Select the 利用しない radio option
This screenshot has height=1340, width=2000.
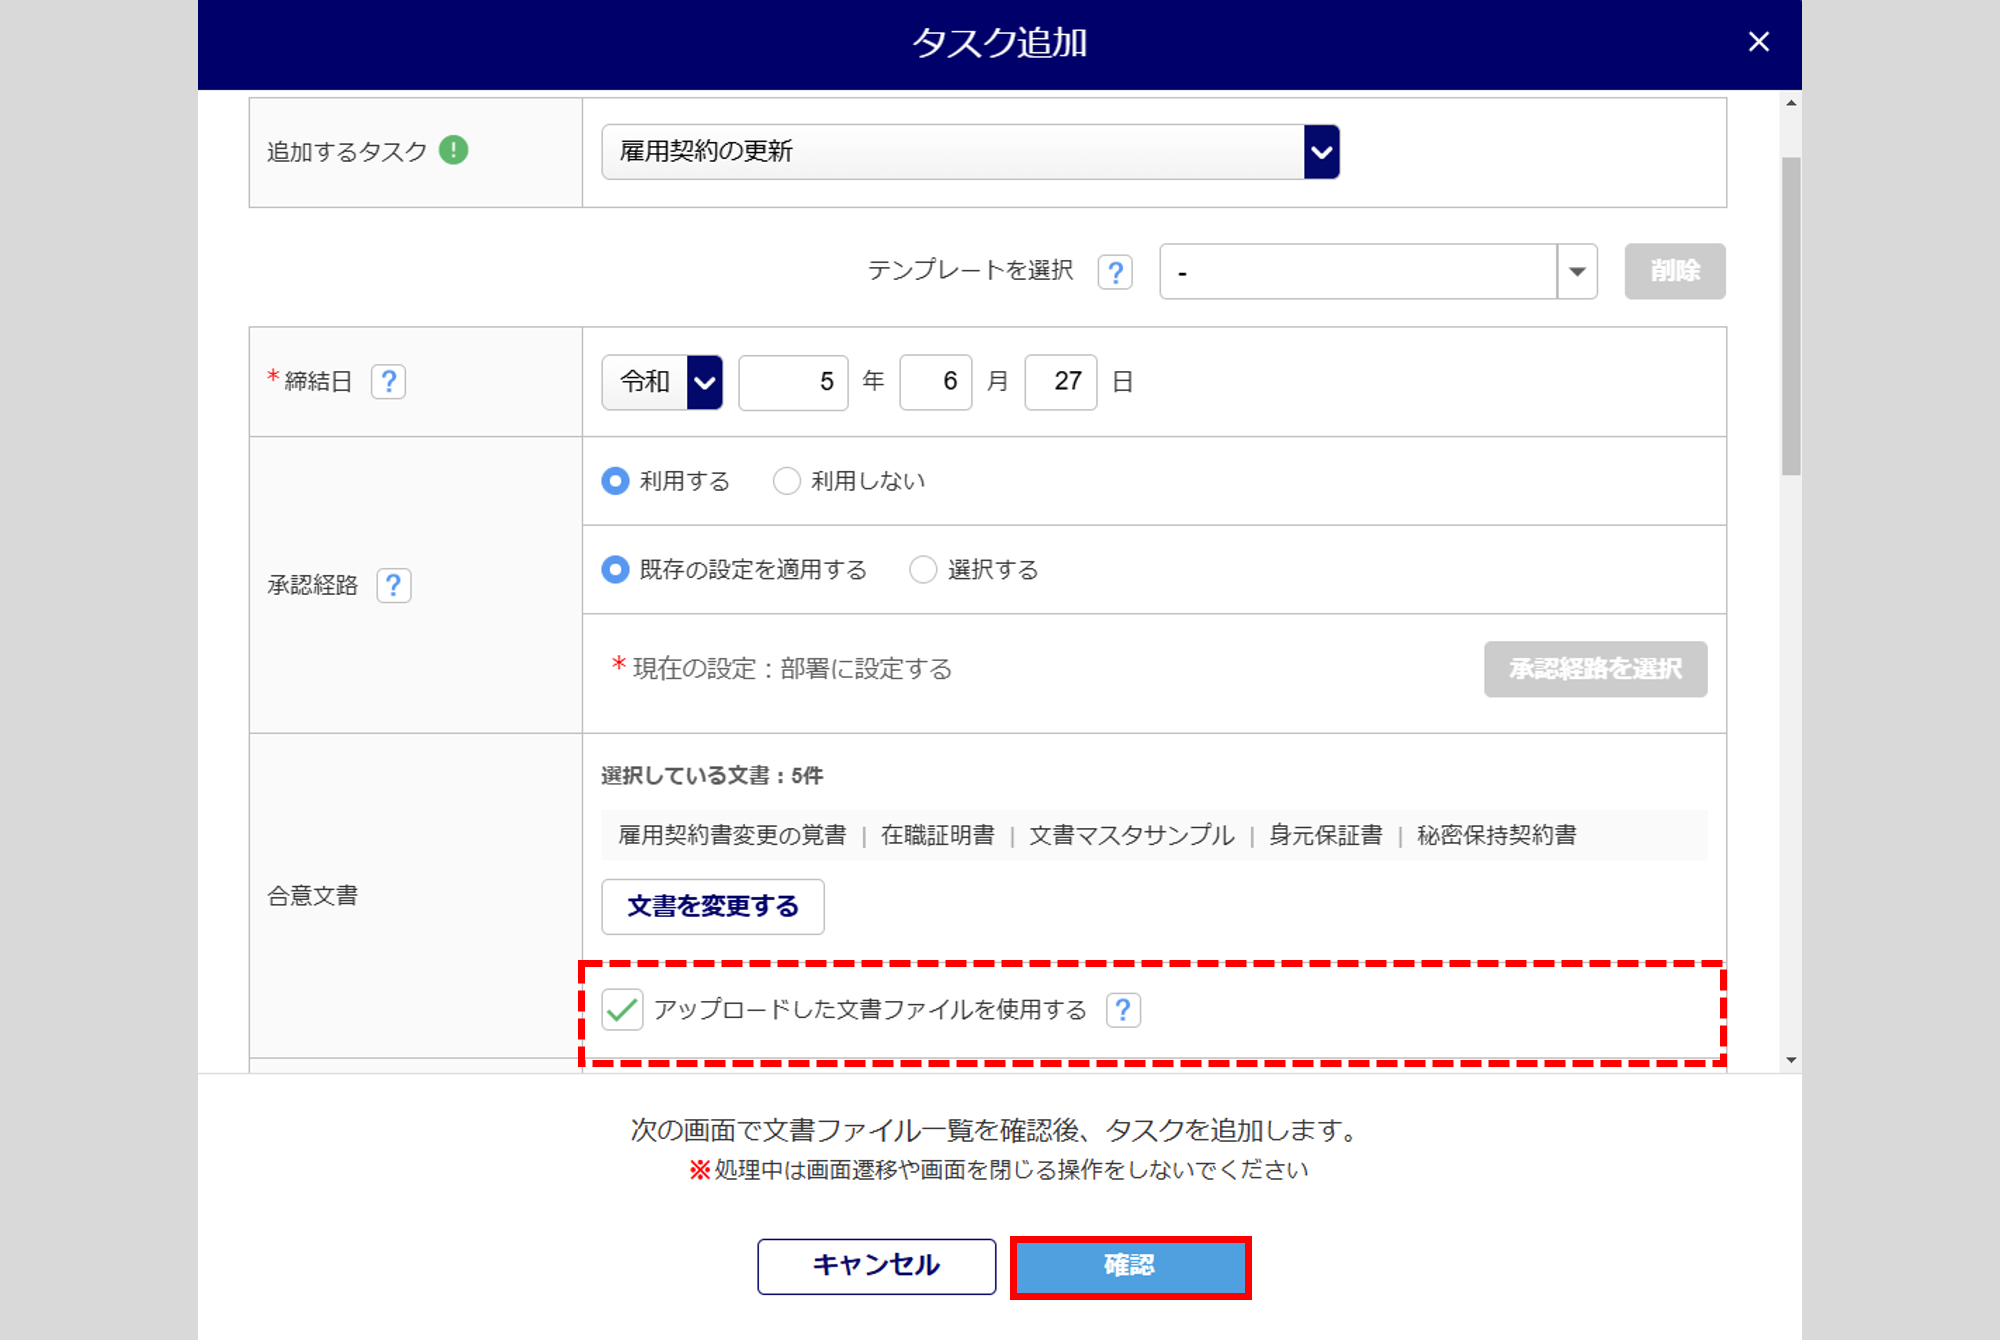tap(787, 481)
